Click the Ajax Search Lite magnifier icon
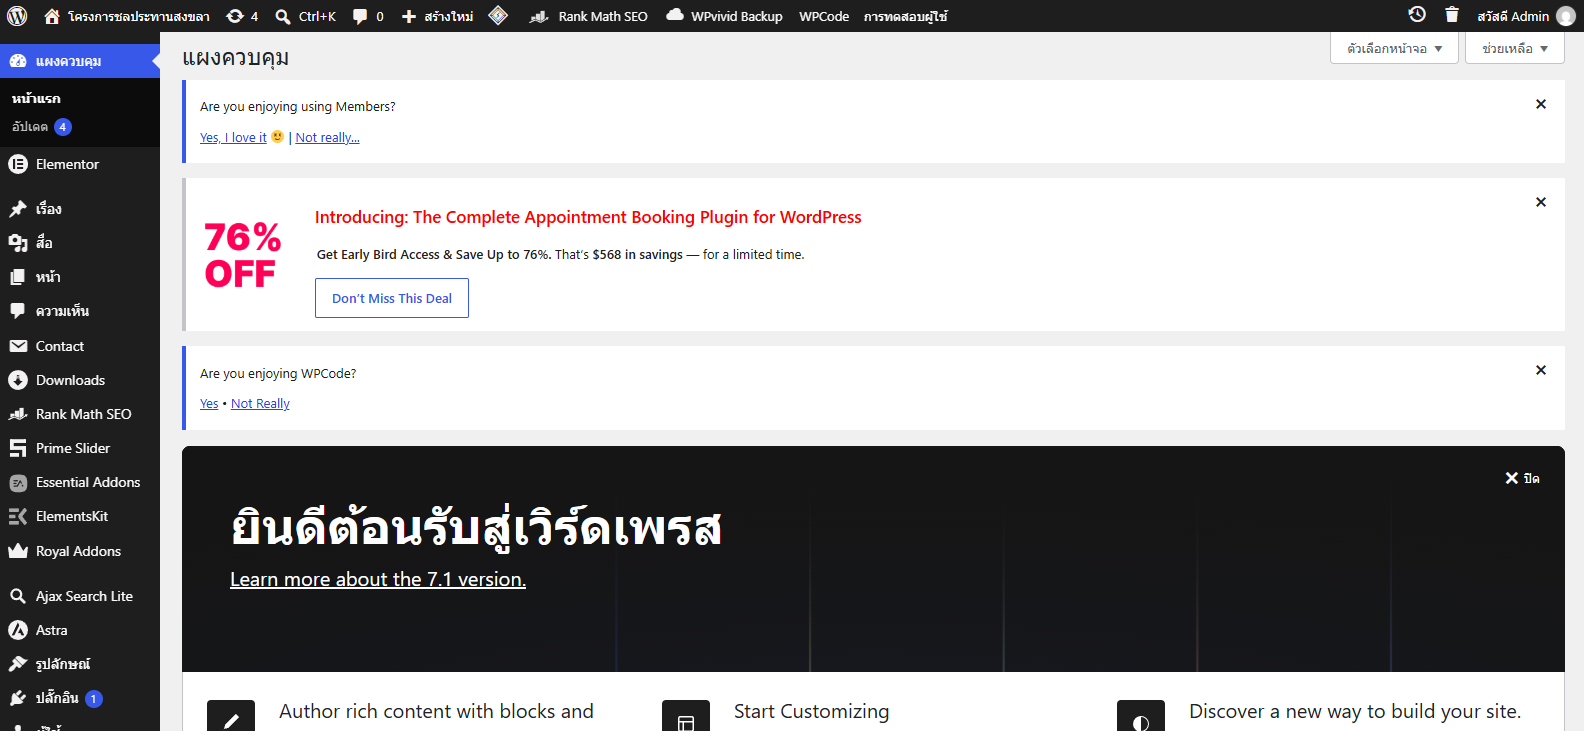The height and width of the screenshot is (731, 1584). tap(18, 596)
